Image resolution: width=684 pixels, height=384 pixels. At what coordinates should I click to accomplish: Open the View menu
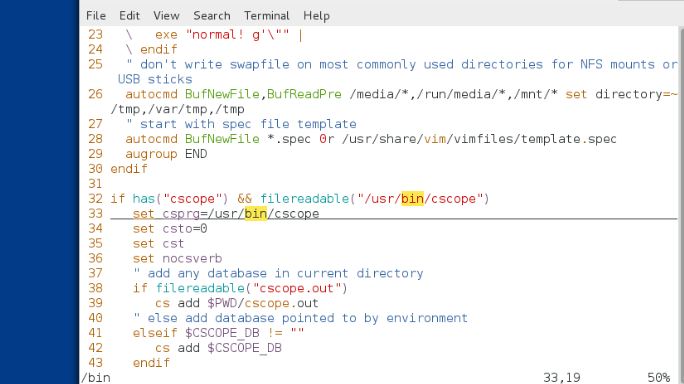pos(166,16)
